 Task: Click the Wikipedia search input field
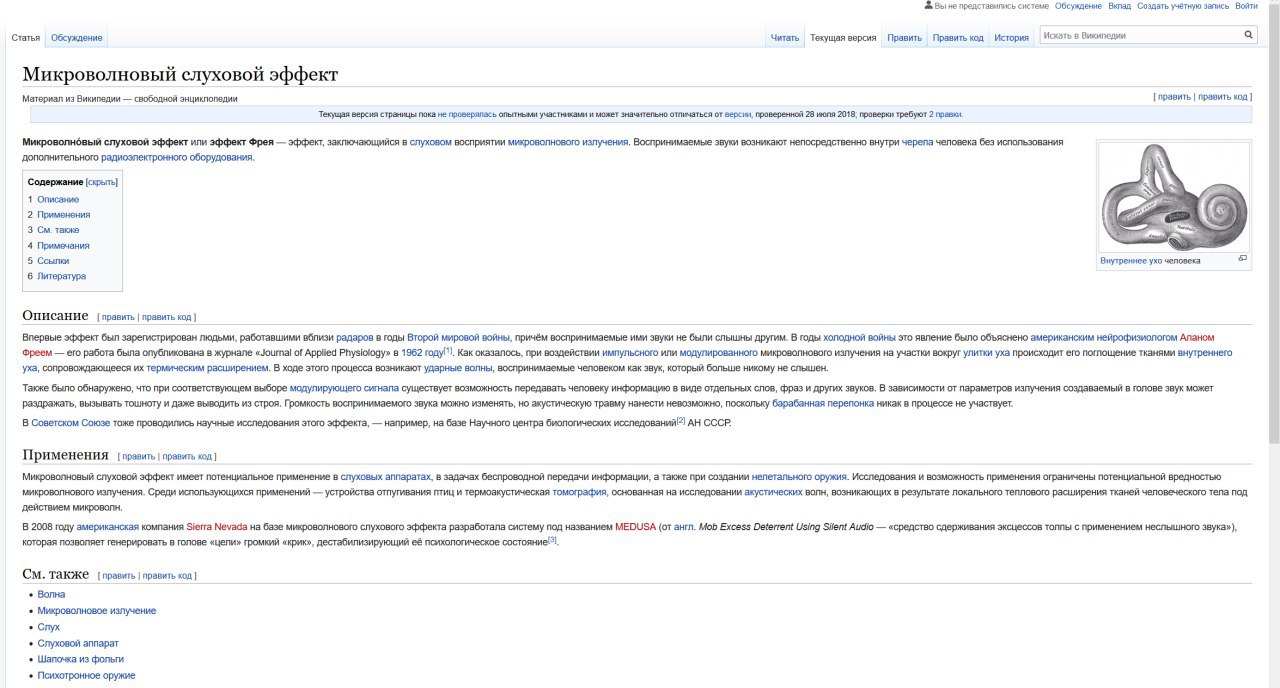(x=1140, y=35)
